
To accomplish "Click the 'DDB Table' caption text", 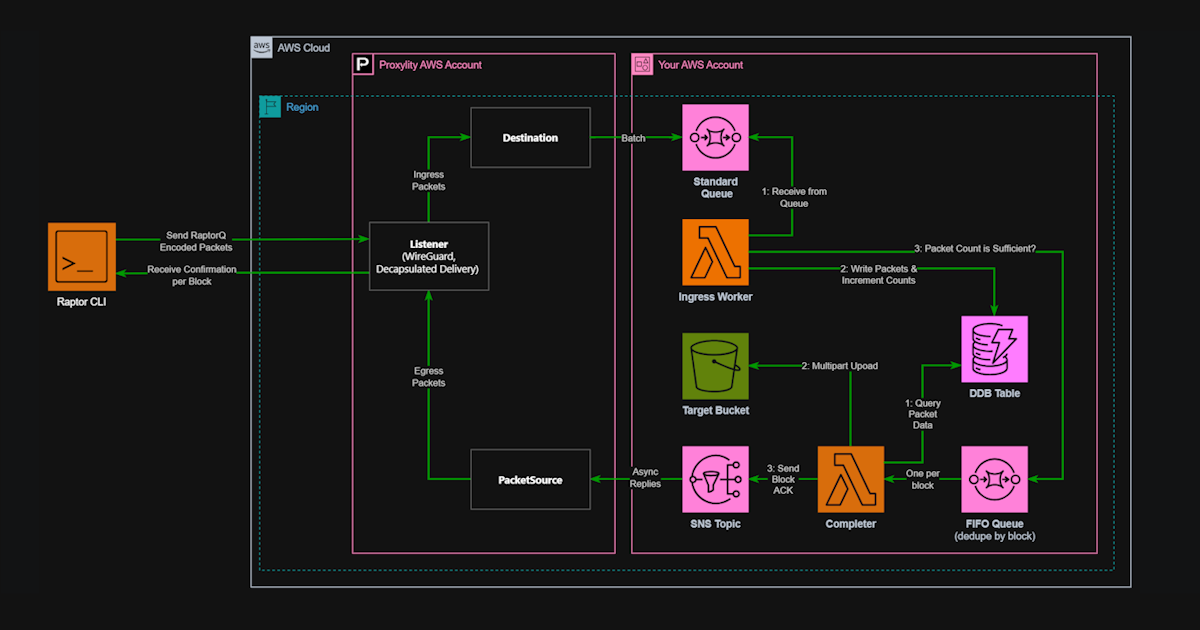I will [x=994, y=394].
